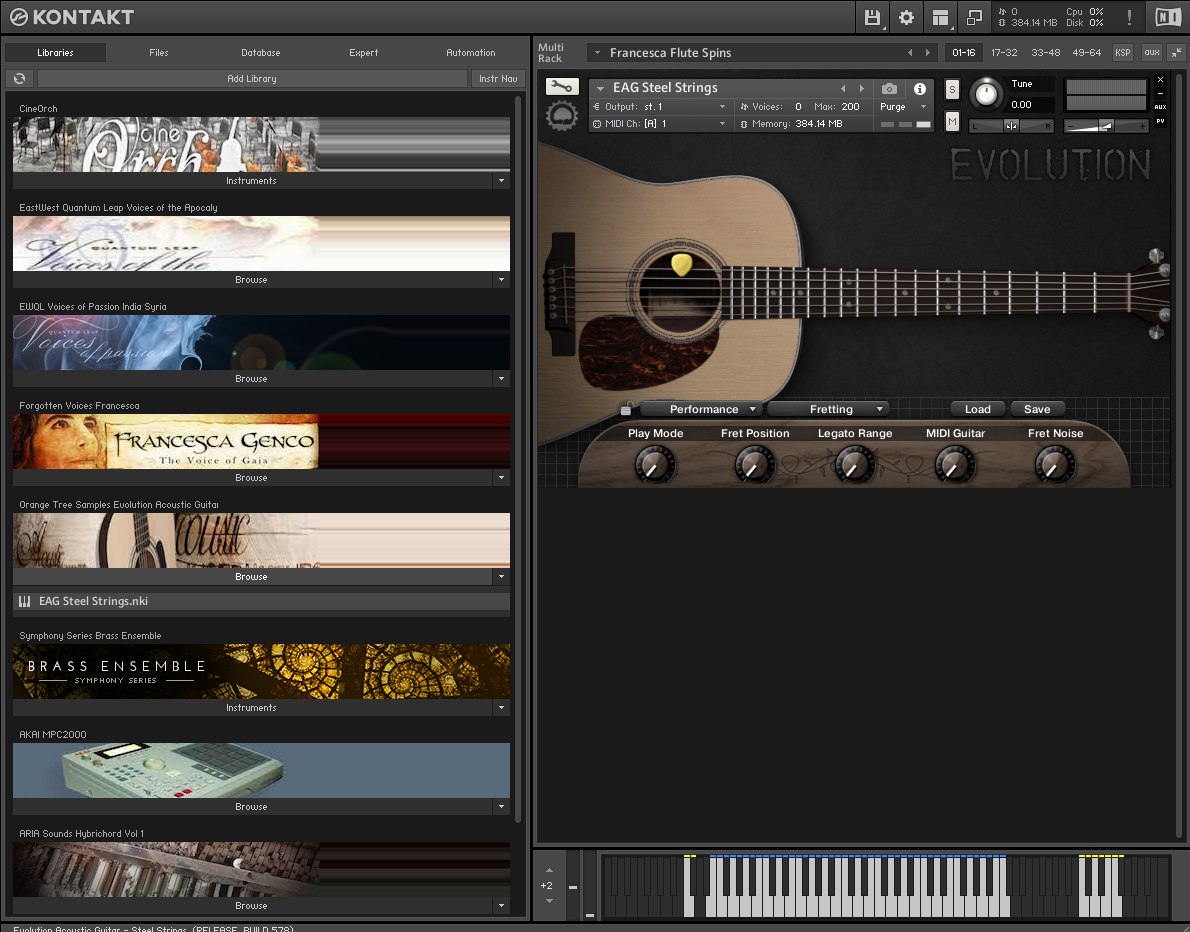
Task: Expand CineOrch Instruments dropdown arrow
Action: (501, 181)
